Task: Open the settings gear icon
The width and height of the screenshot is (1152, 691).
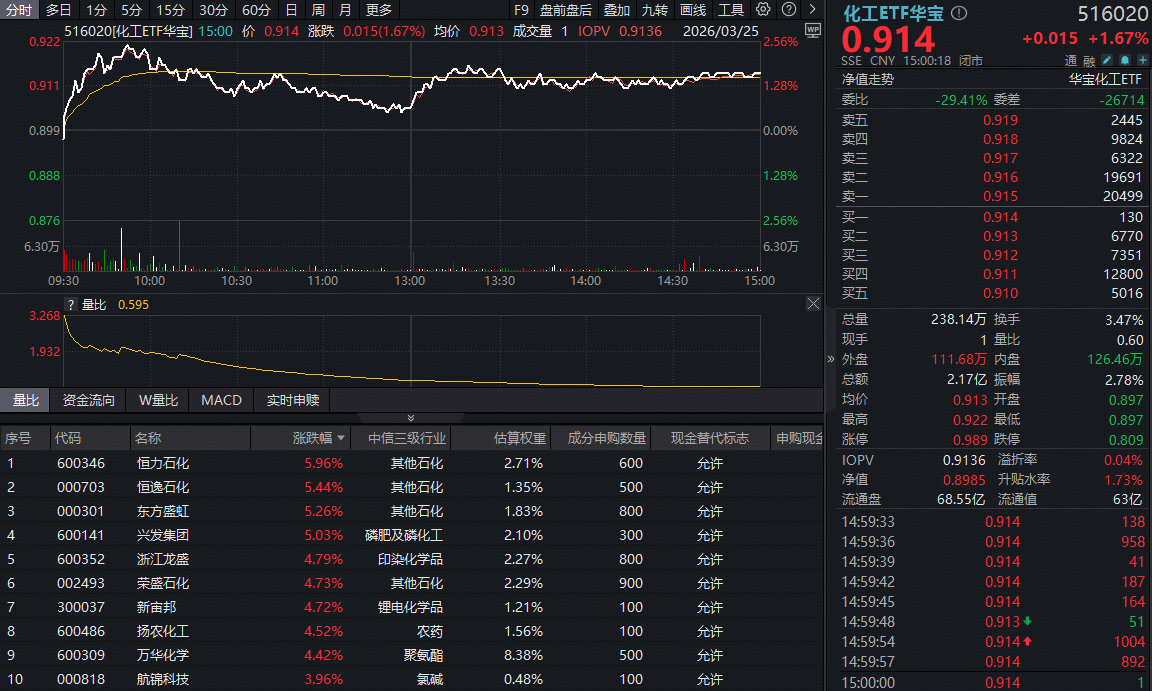Action: click(761, 9)
